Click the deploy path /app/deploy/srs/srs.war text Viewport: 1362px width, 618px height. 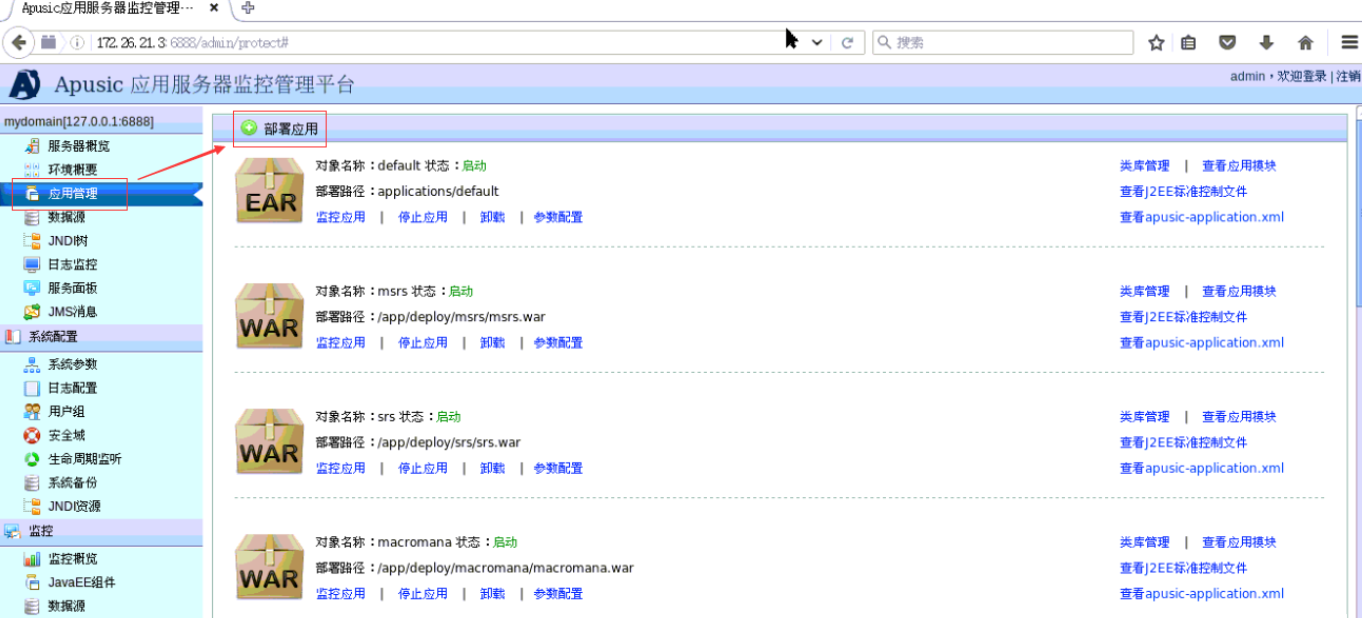(449, 443)
